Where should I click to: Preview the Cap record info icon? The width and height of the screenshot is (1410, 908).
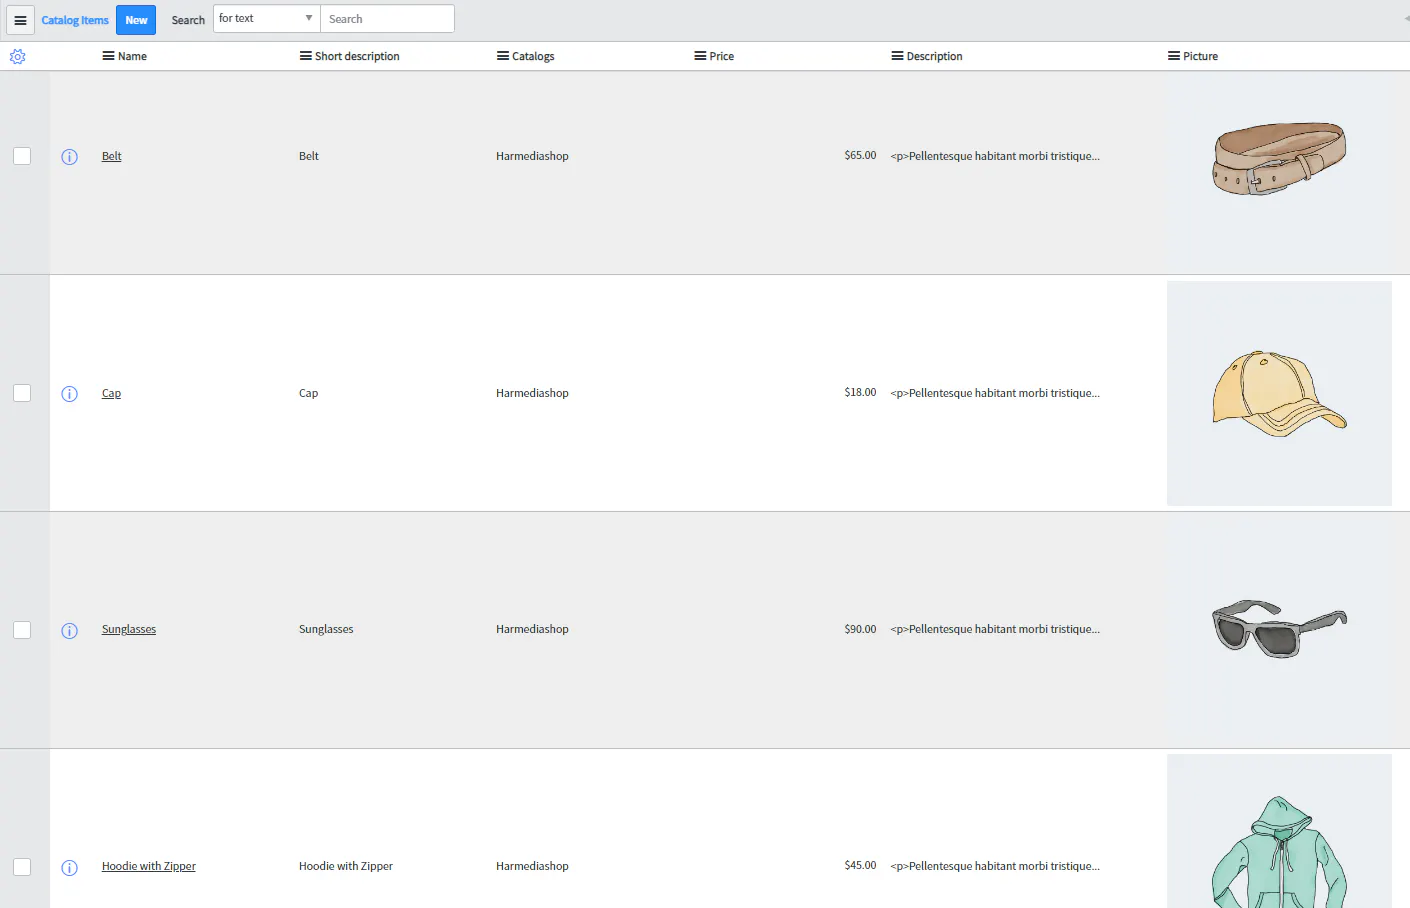tap(69, 394)
